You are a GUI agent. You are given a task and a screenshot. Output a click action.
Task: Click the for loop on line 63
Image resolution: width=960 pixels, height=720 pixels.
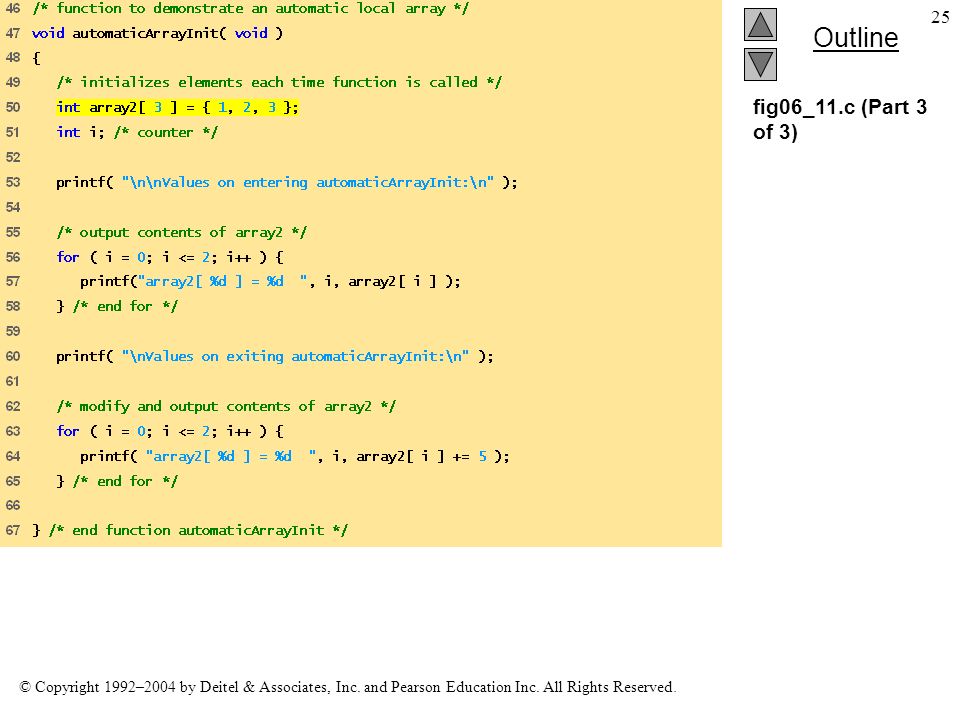pos(170,432)
